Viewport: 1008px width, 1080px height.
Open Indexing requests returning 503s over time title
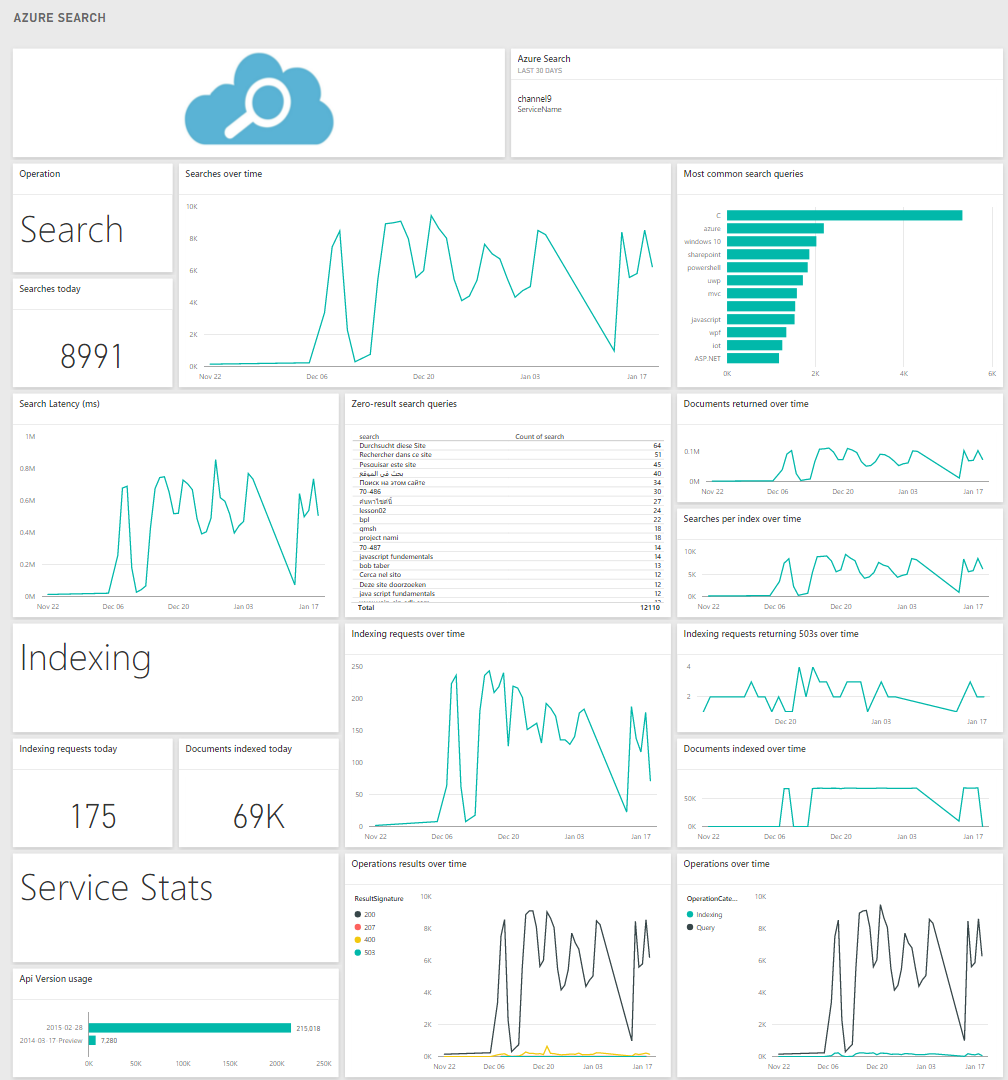pos(770,634)
